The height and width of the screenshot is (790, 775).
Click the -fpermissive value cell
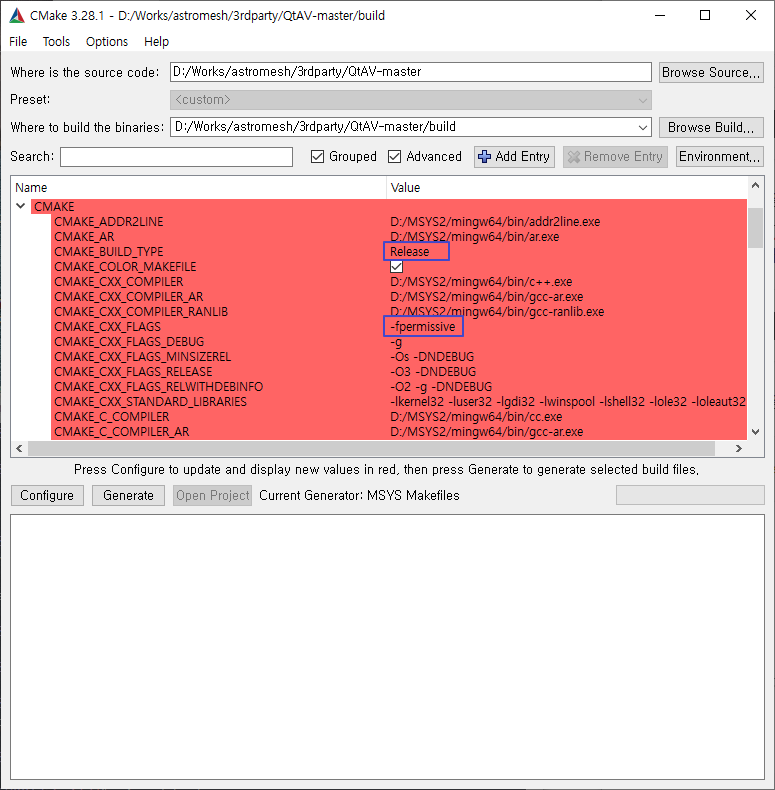423,326
